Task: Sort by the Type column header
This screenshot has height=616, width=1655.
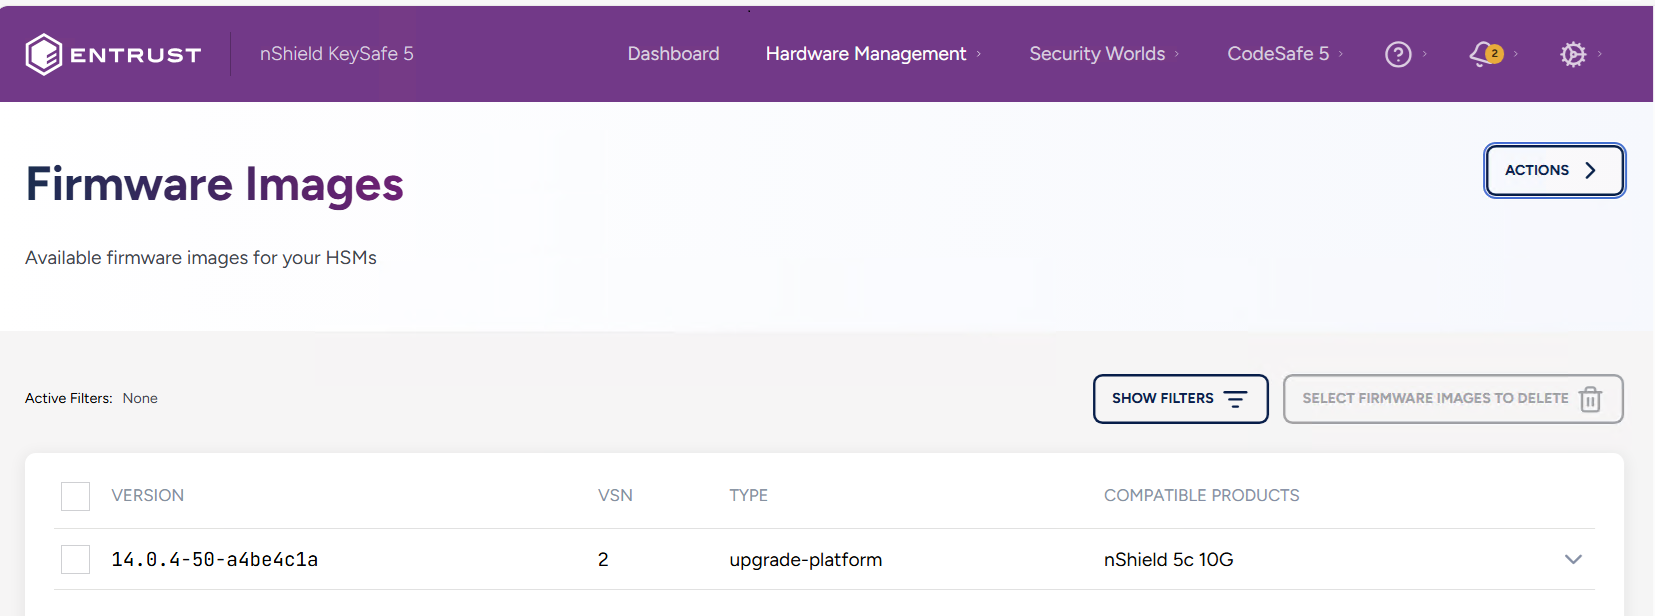Action: 748,496
